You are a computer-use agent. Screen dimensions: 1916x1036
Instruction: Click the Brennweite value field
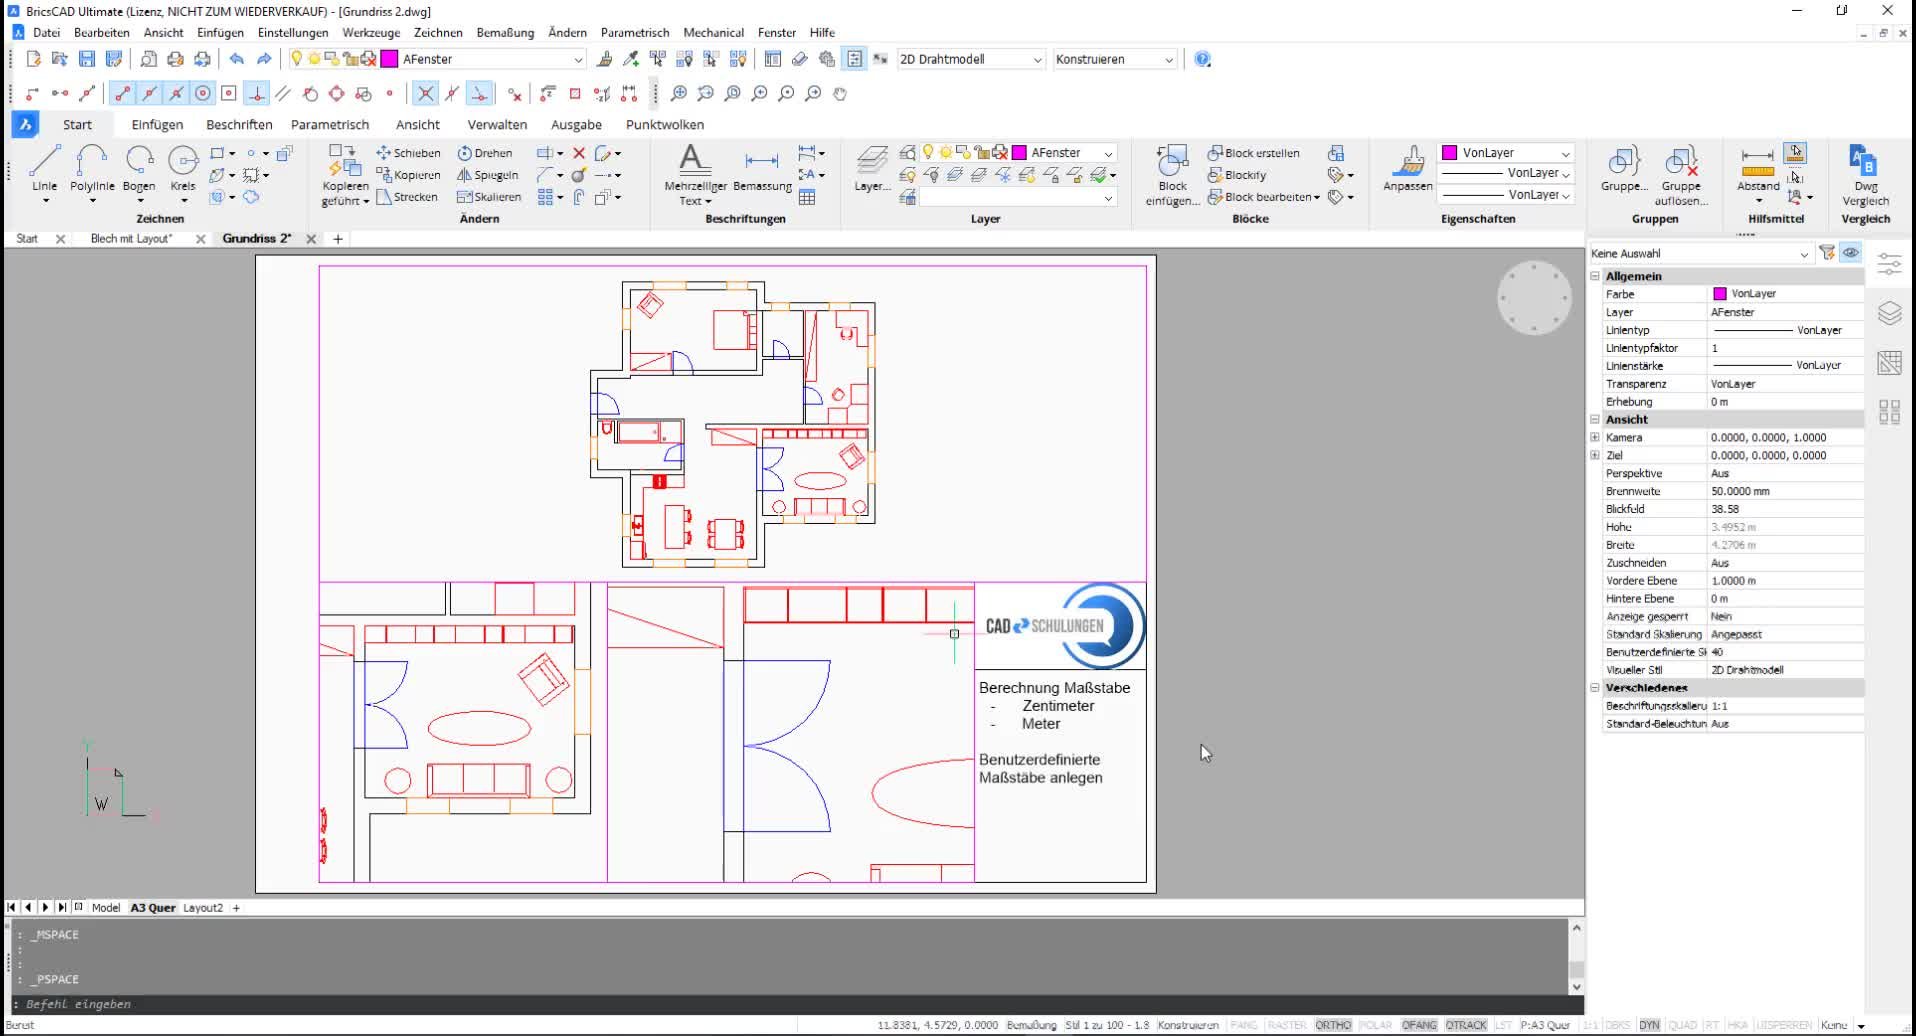tap(1785, 492)
